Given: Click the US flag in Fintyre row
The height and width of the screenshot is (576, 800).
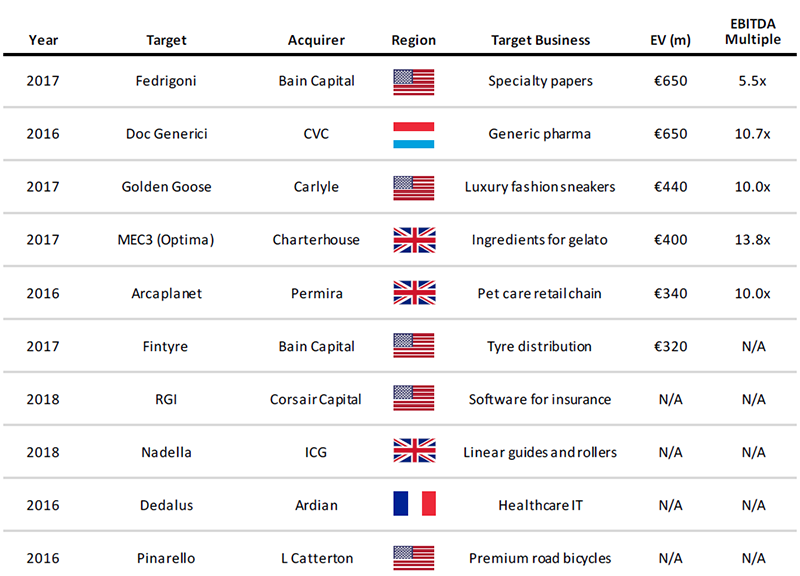Looking at the screenshot, I should [414, 346].
